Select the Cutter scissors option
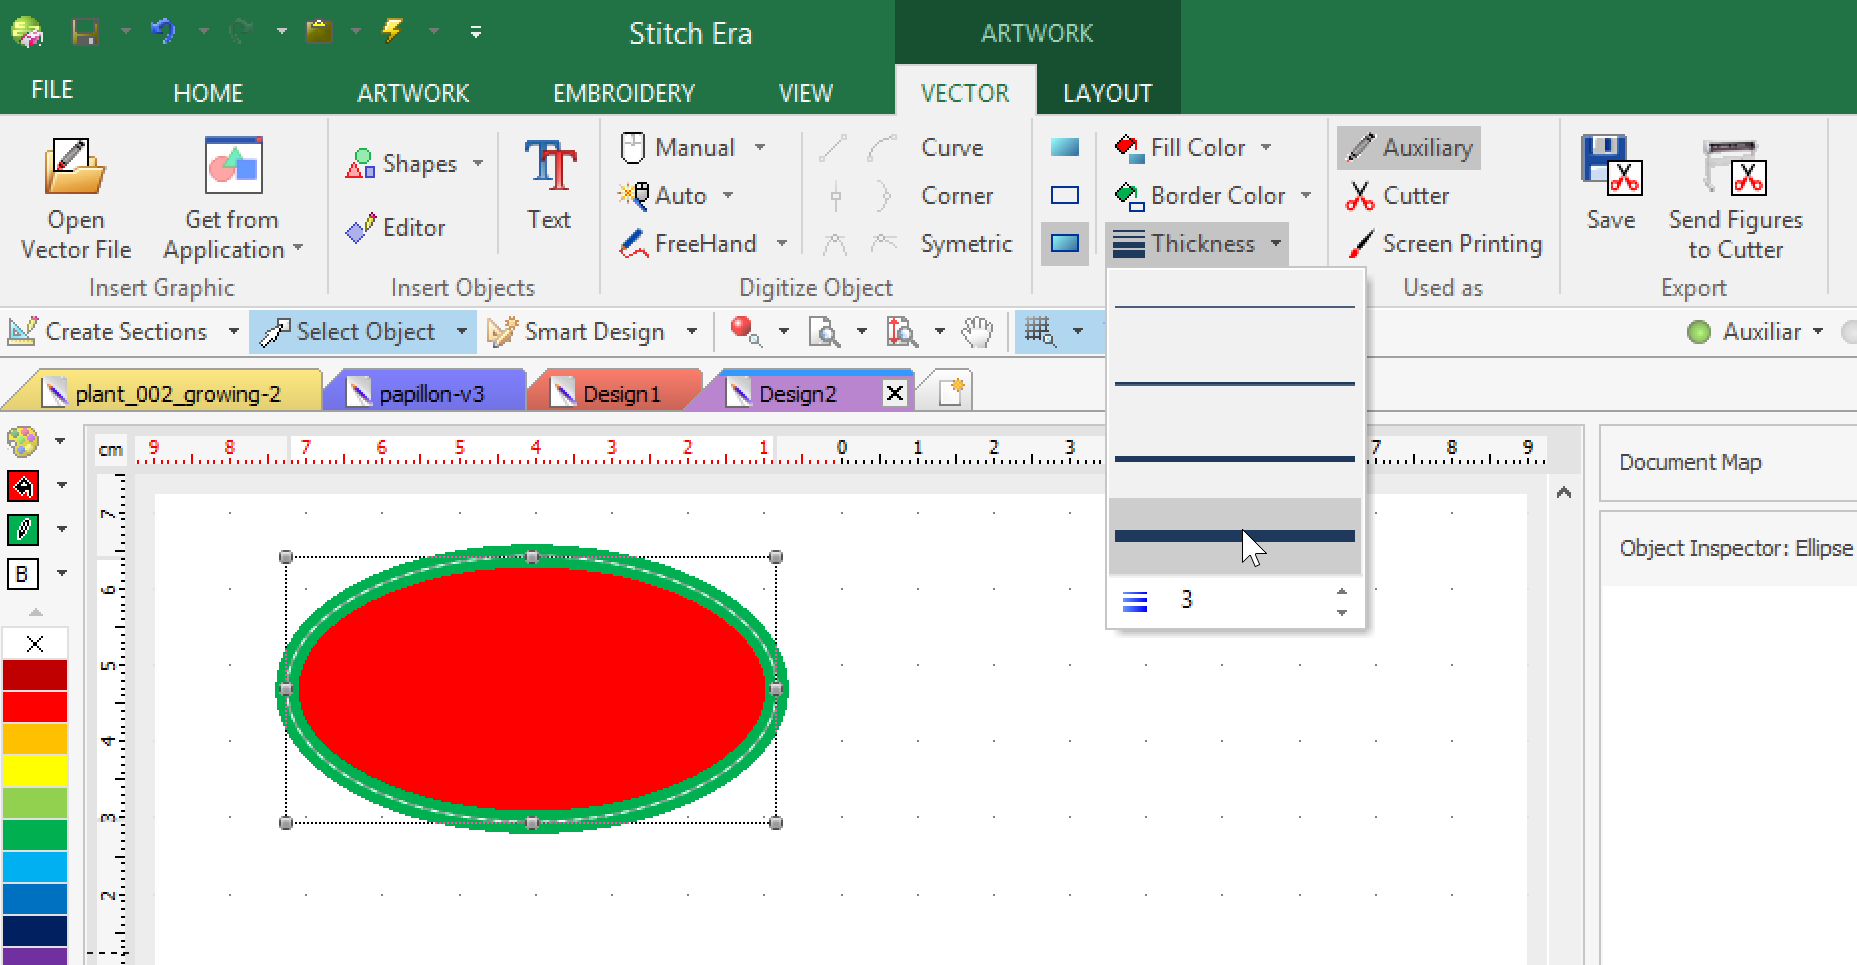 (1399, 196)
